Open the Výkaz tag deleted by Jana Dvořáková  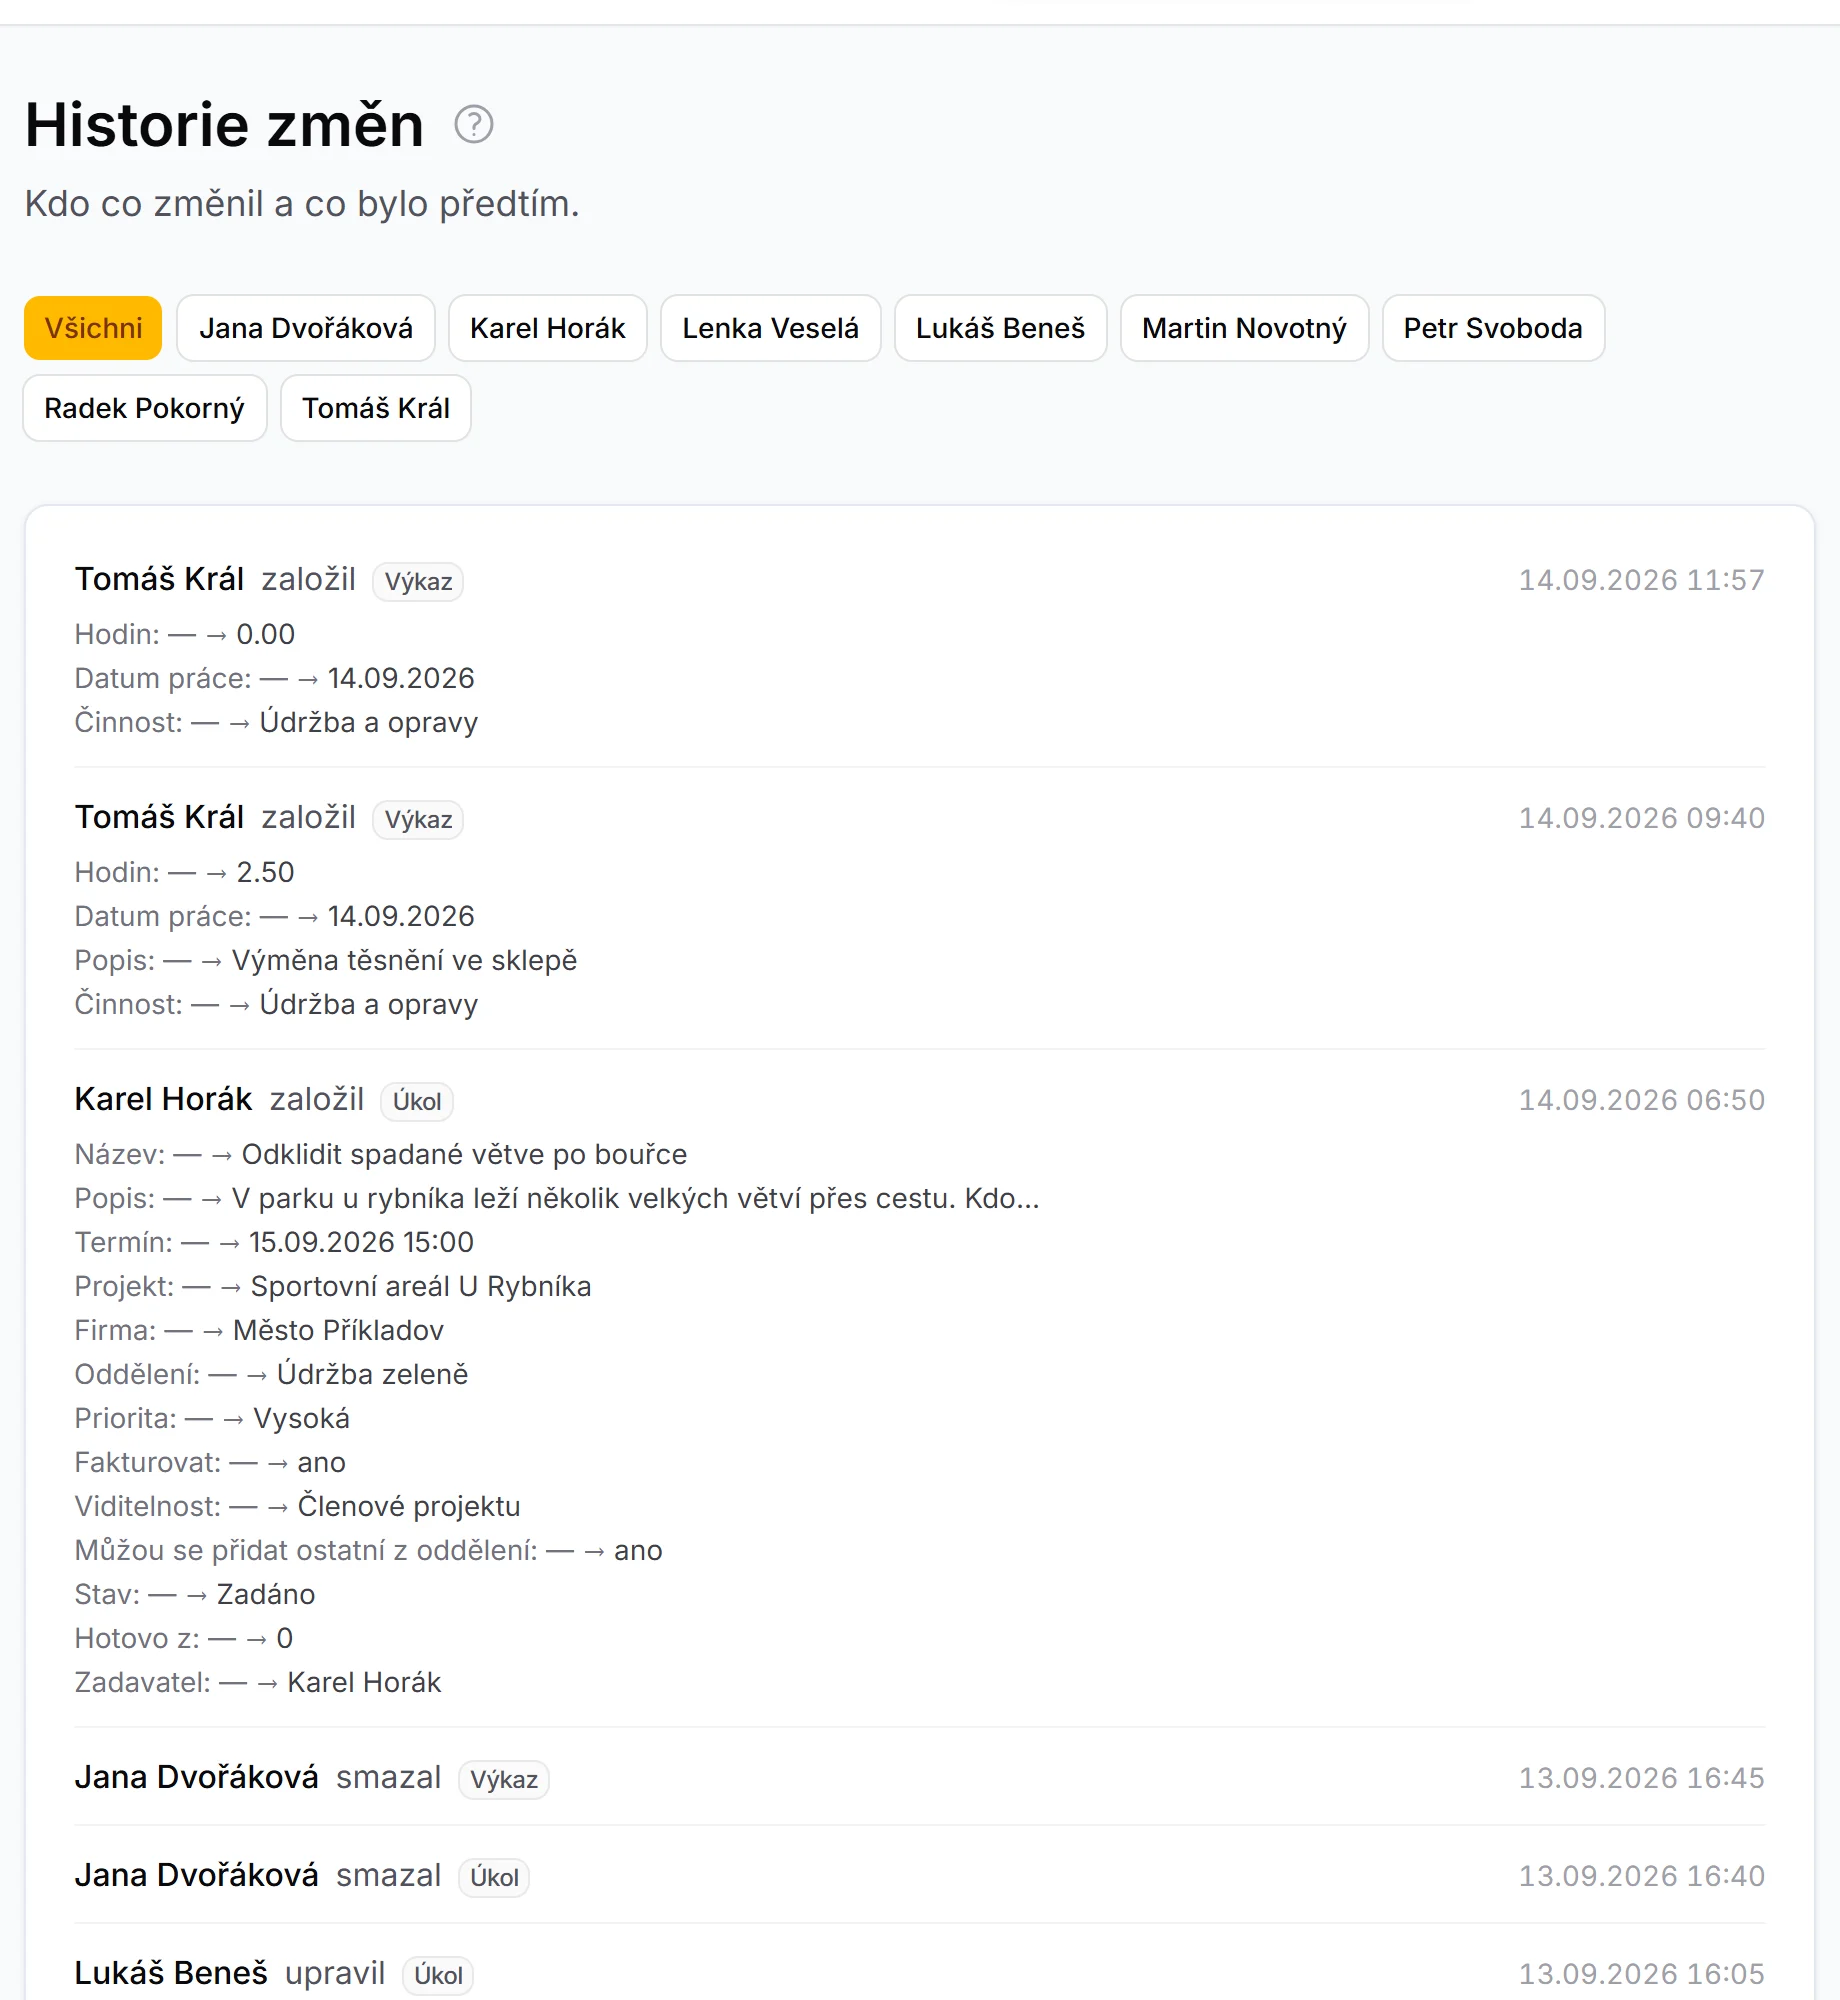[x=504, y=1779]
